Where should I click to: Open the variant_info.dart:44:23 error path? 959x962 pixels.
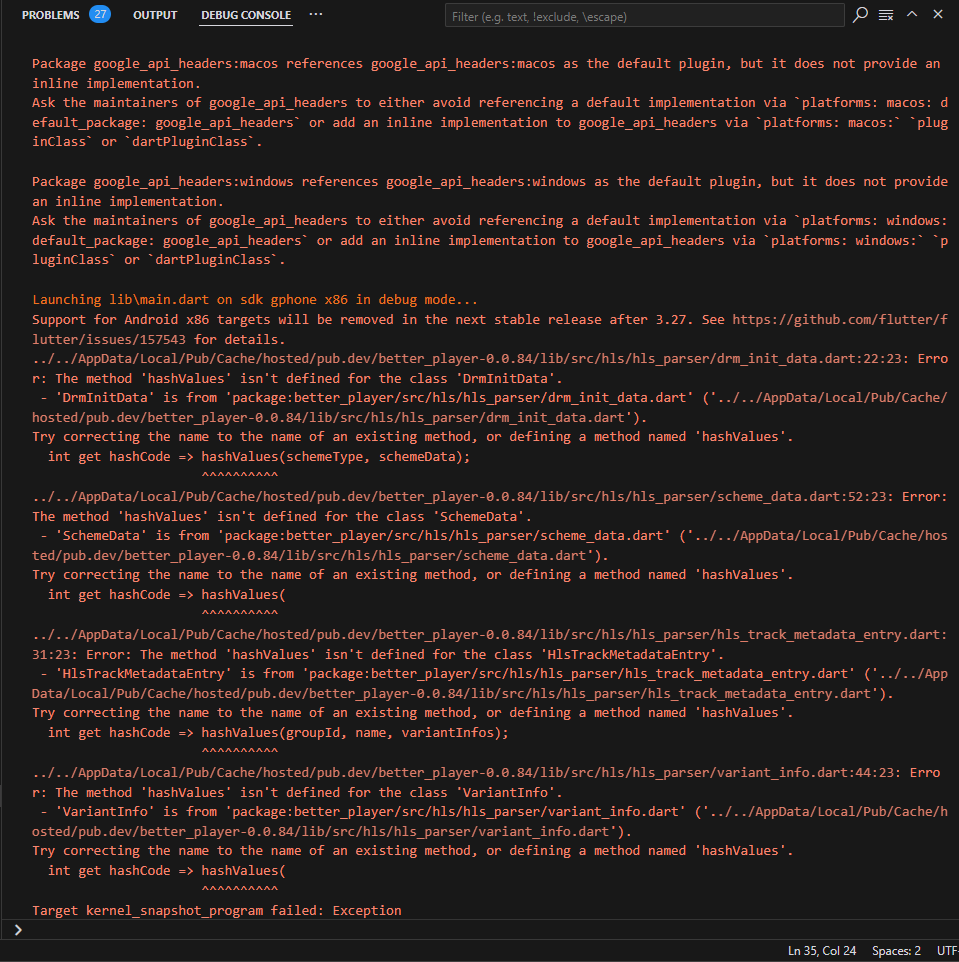[x=463, y=773]
